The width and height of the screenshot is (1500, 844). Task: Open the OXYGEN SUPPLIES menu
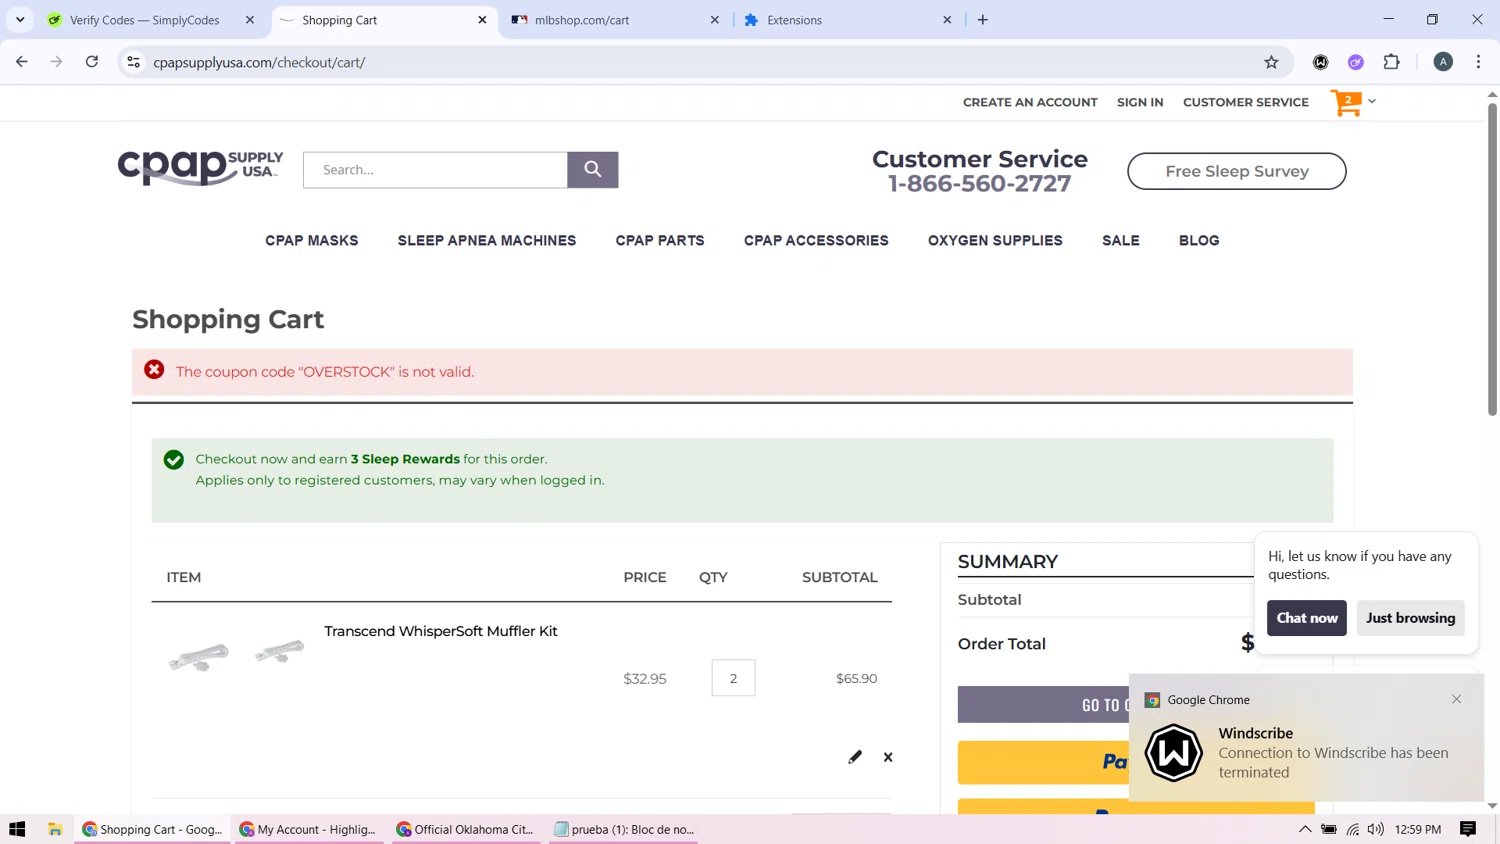point(995,241)
